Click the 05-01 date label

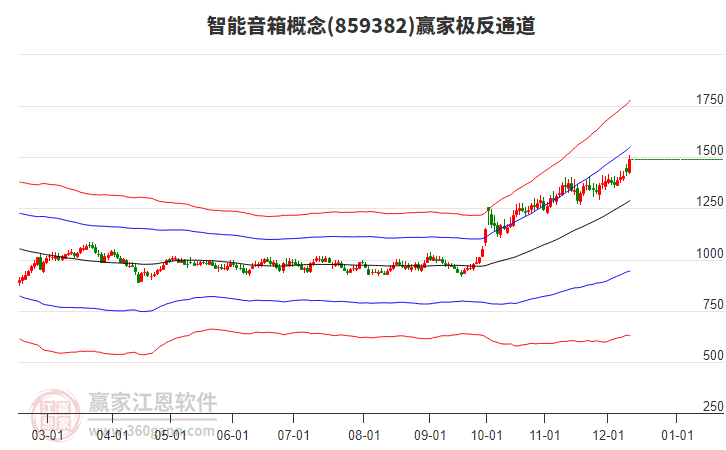(170, 435)
